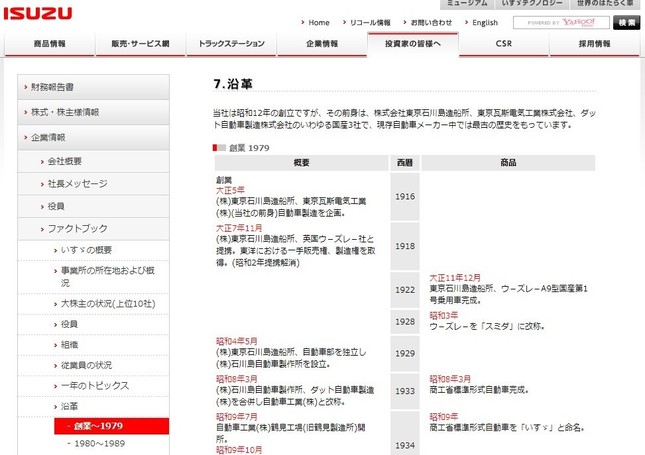Select 1980～1989 history period
The image size is (645, 455).
[97, 443]
